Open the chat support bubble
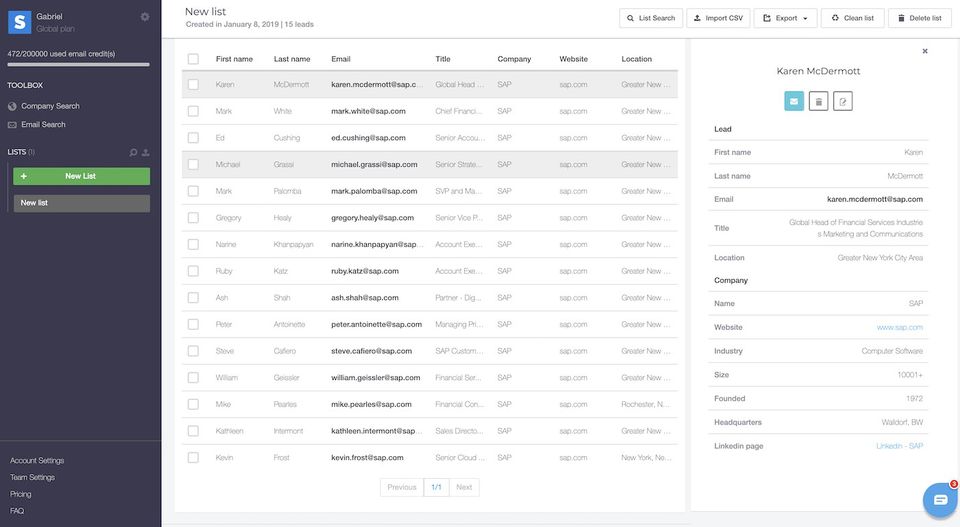The image size is (960, 527). pyautogui.click(x=940, y=499)
